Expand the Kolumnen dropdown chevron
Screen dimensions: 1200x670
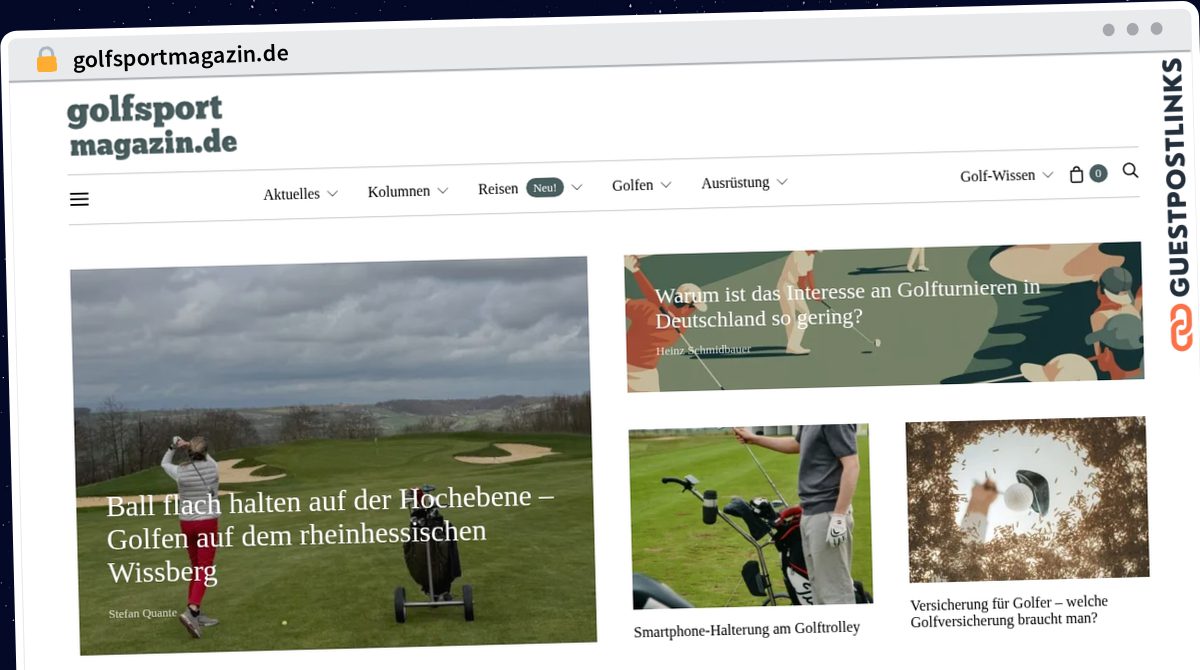pyautogui.click(x=442, y=190)
